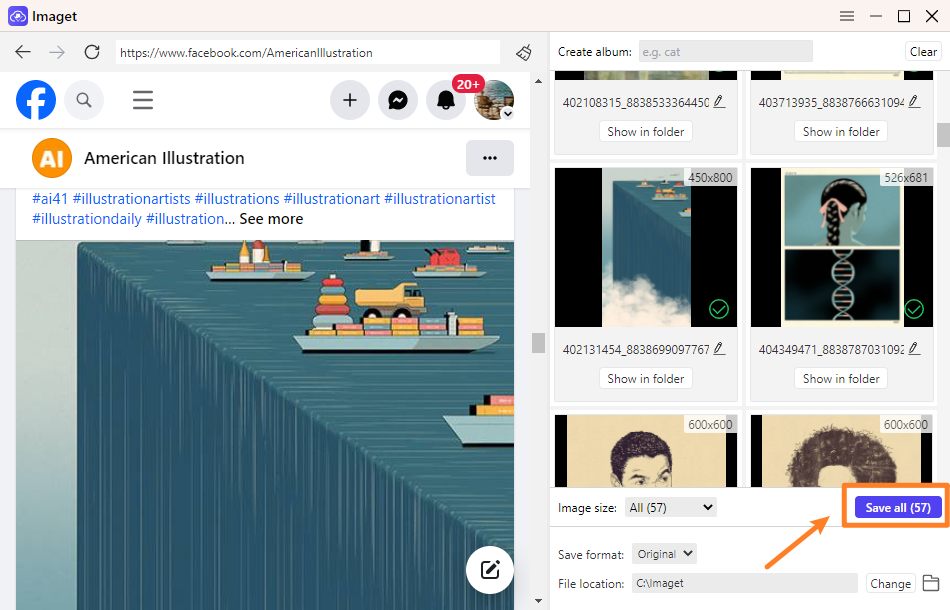The width and height of the screenshot is (950, 610).
Task: Click the Save all (57) button
Action: pos(897,508)
